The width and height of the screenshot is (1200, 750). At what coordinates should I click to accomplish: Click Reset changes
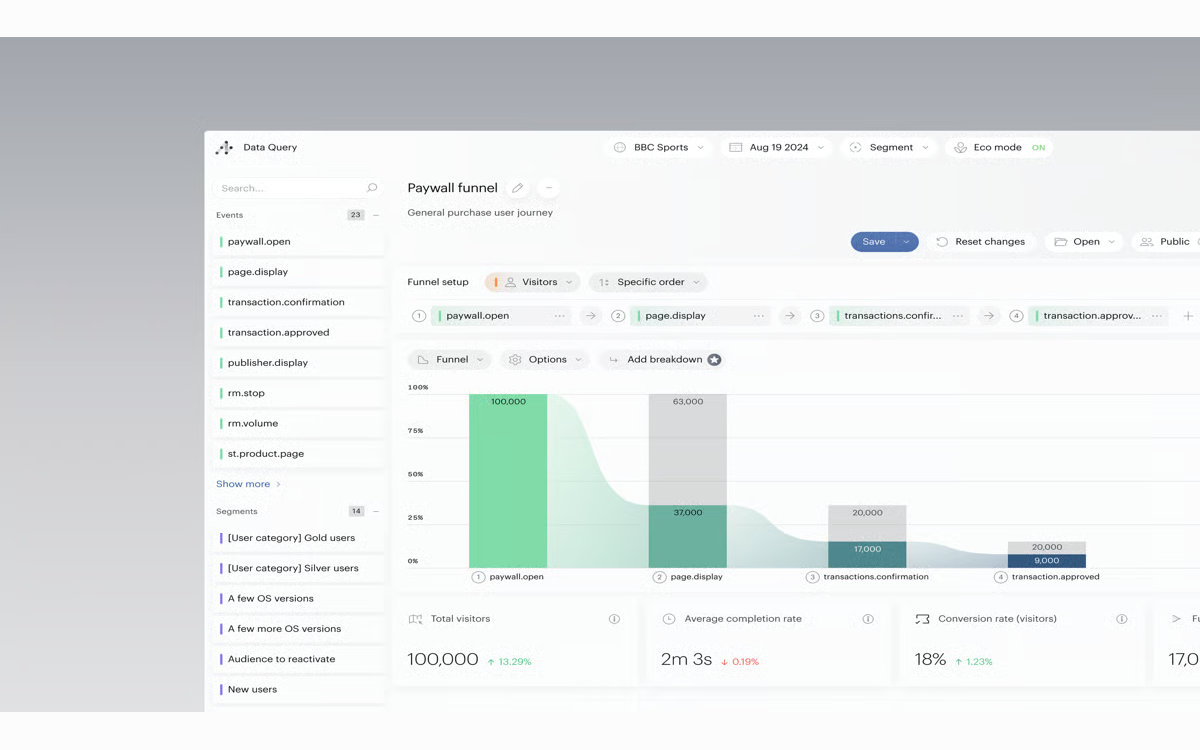(980, 242)
